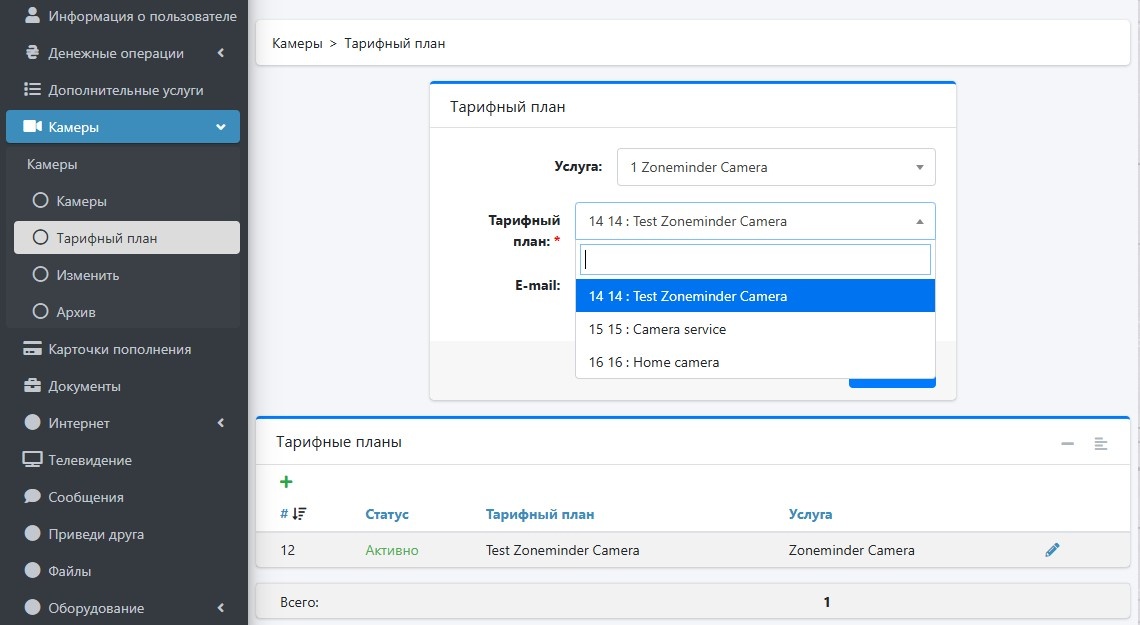Sort by the Услуга column header

pyautogui.click(x=810, y=514)
